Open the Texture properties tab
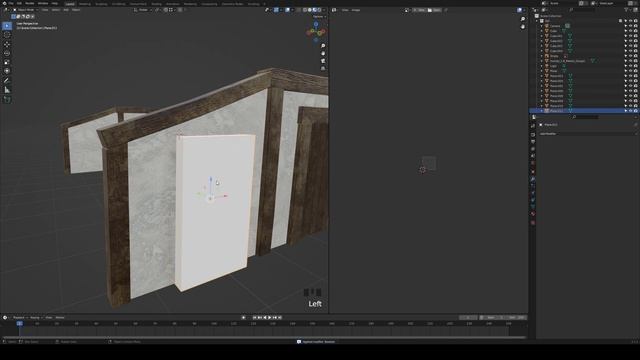The width and height of the screenshot is (640, 360). point(533,223)
